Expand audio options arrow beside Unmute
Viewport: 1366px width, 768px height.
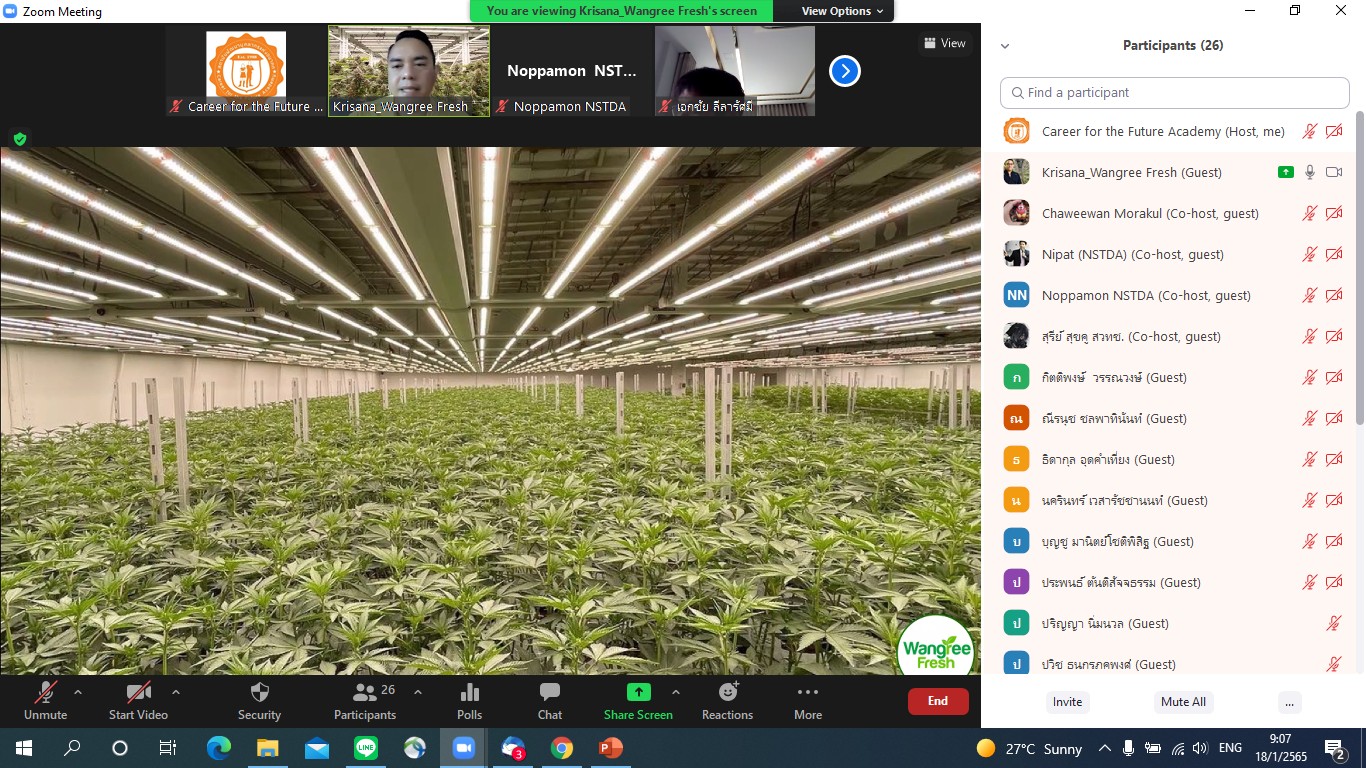point(78,692)
